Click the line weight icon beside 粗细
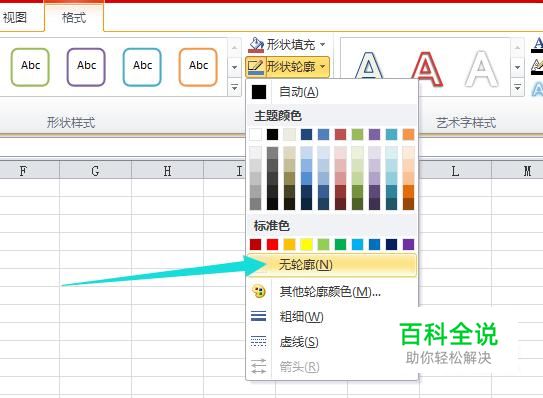The image size is (543, 398). [x=258, y=316]
